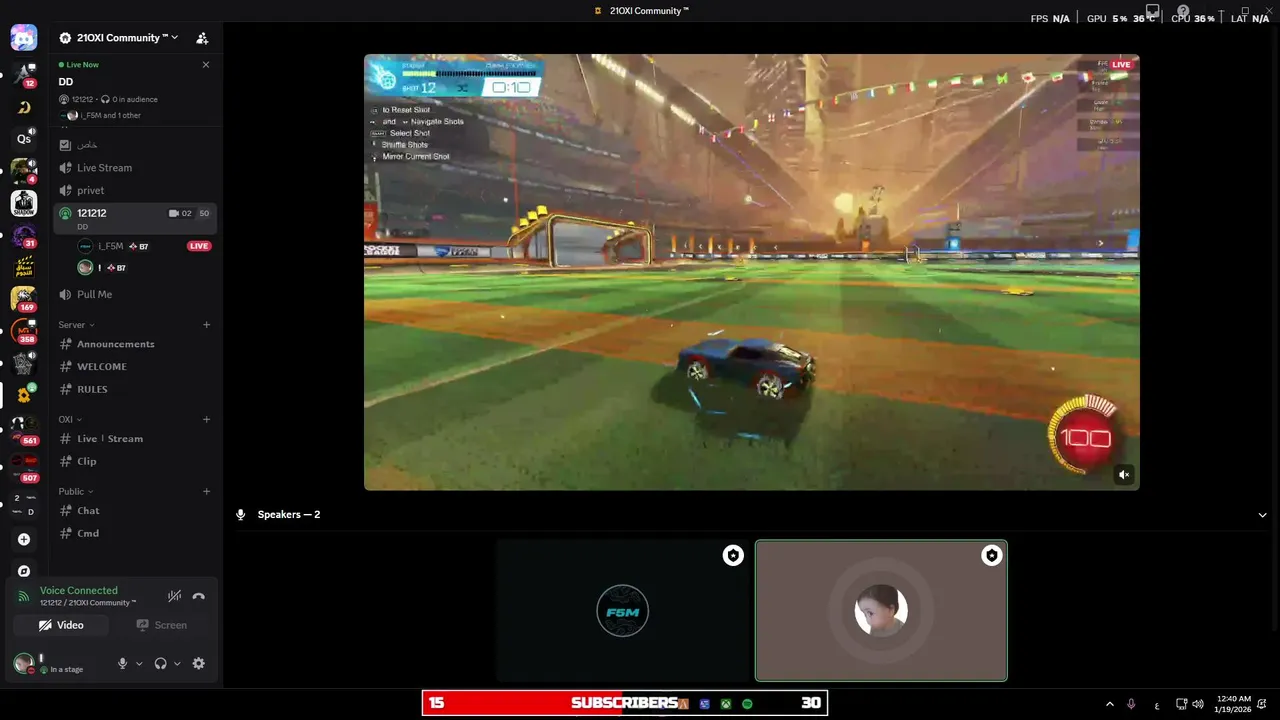Image resolution: width=1280 pixels, height=720 pixels.
Task: Collapse the Public category
Action: coord(75,492)
